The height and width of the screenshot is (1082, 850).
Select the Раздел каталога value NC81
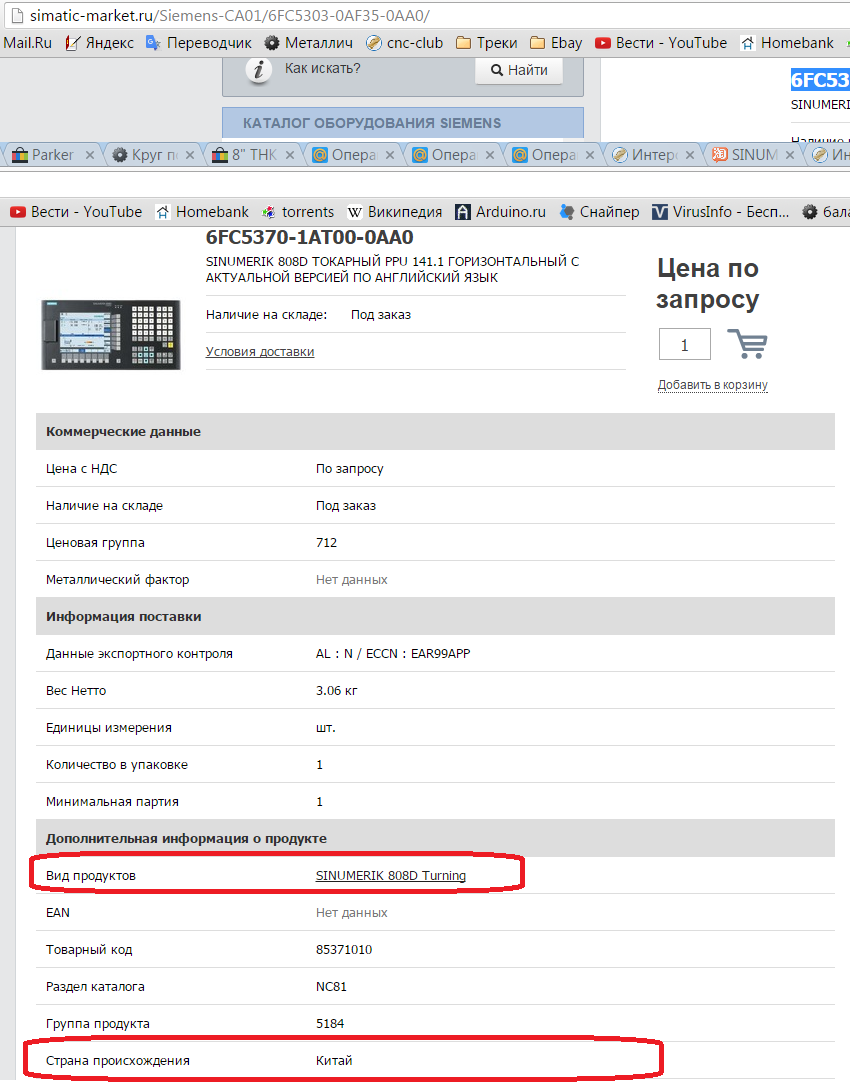pyautogui.click(x=331, y=987)
